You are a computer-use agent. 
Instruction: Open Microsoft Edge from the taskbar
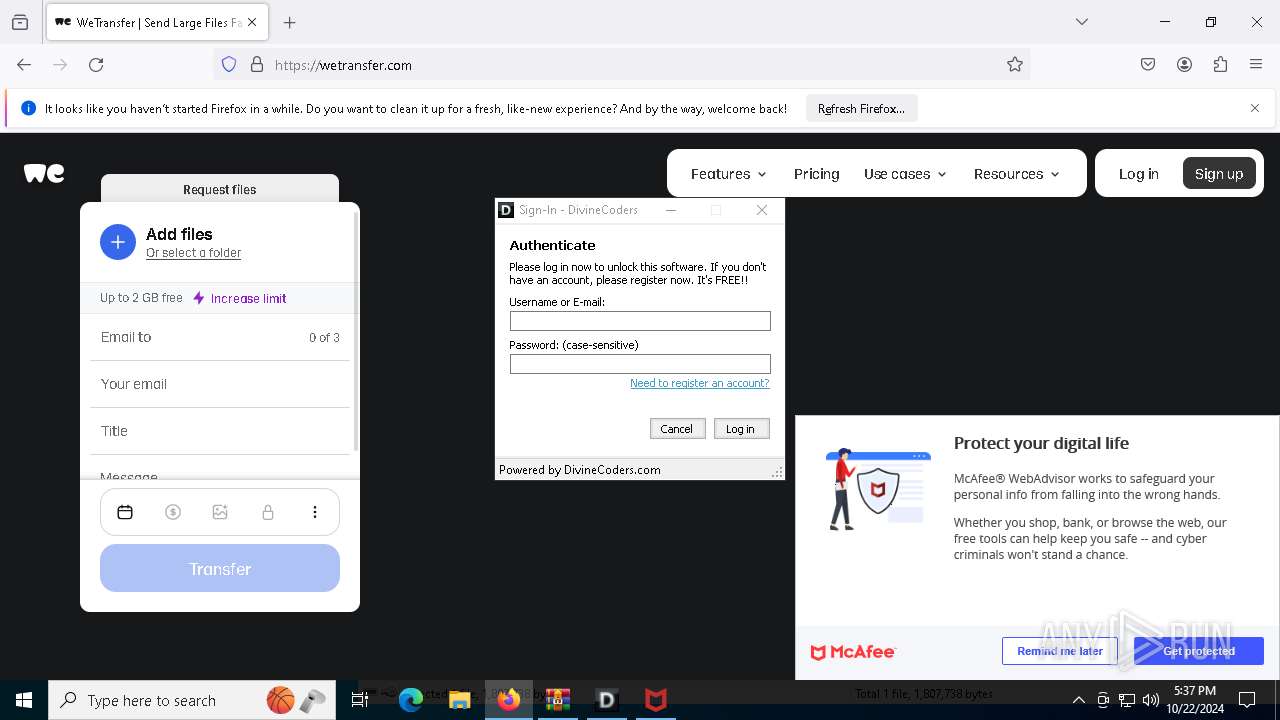[x=411, y=700]
